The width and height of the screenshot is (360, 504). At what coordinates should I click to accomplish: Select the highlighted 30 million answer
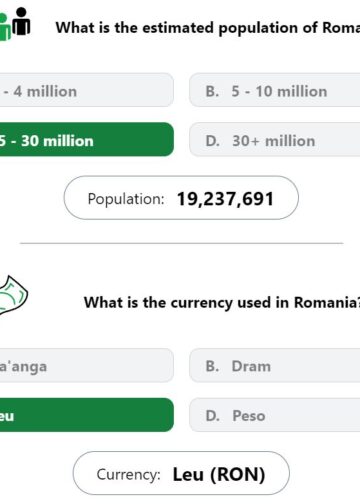[87, 139]
